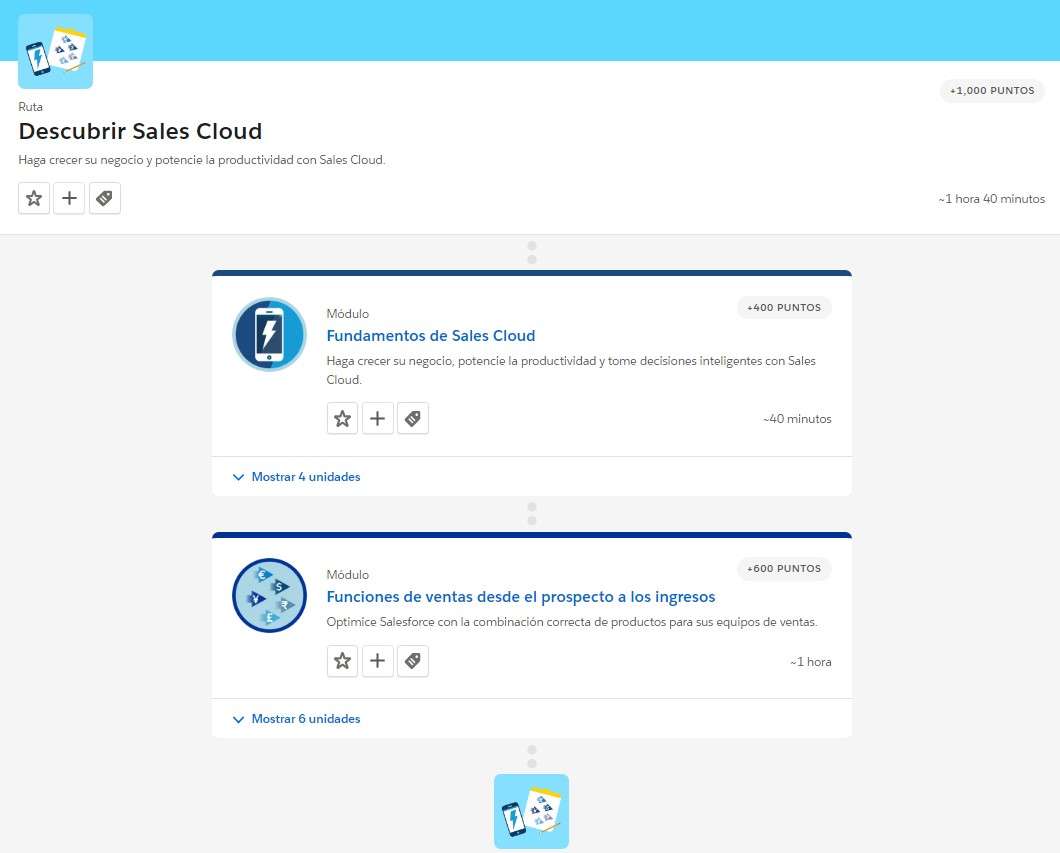Click the +1,000 PUNTOS badge

pyautogui.click(x=992, y=91)
